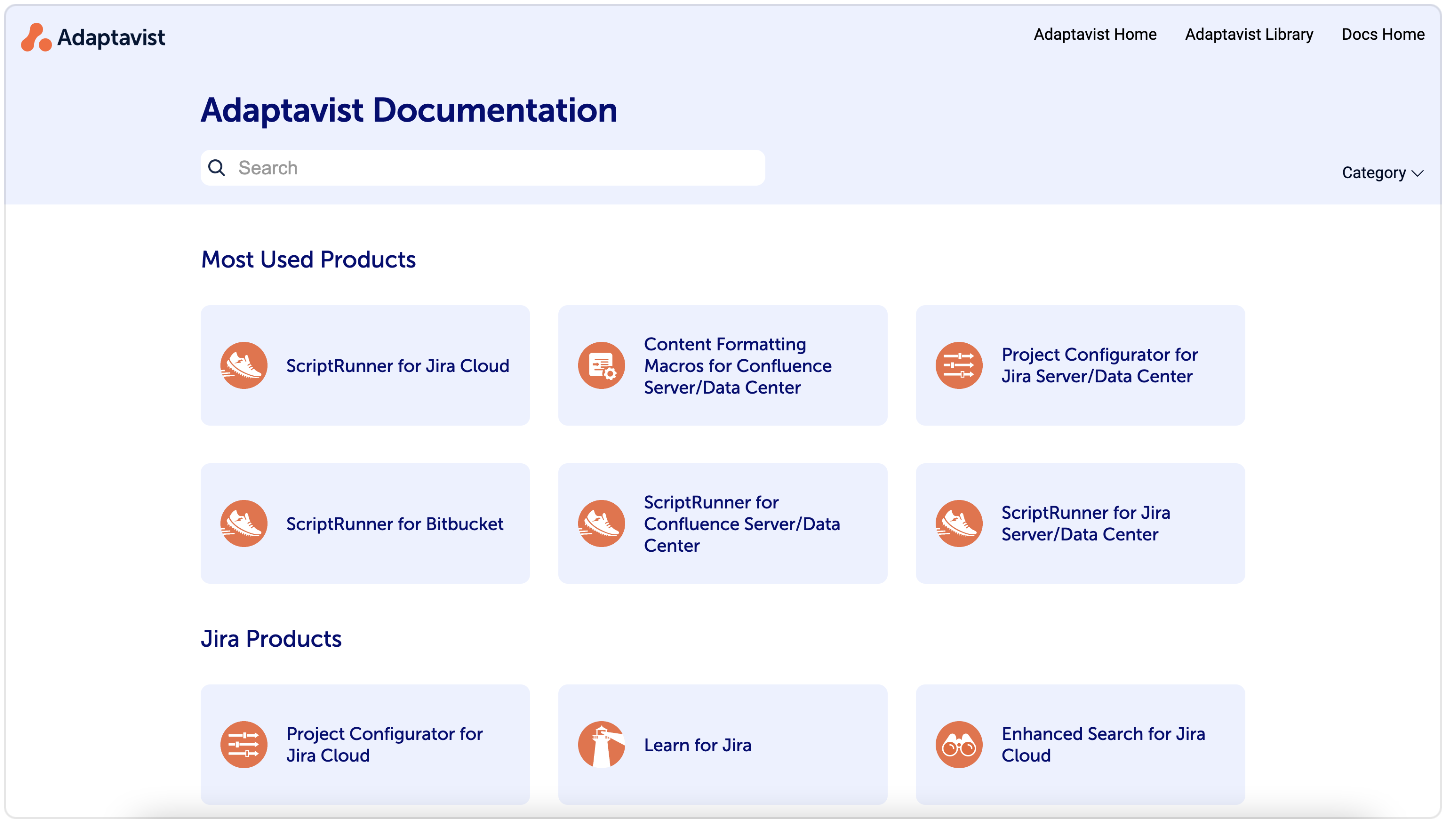The image size is (1450, 824).
Task: Click the Most Used Products heading
Action: pos(308,260)
